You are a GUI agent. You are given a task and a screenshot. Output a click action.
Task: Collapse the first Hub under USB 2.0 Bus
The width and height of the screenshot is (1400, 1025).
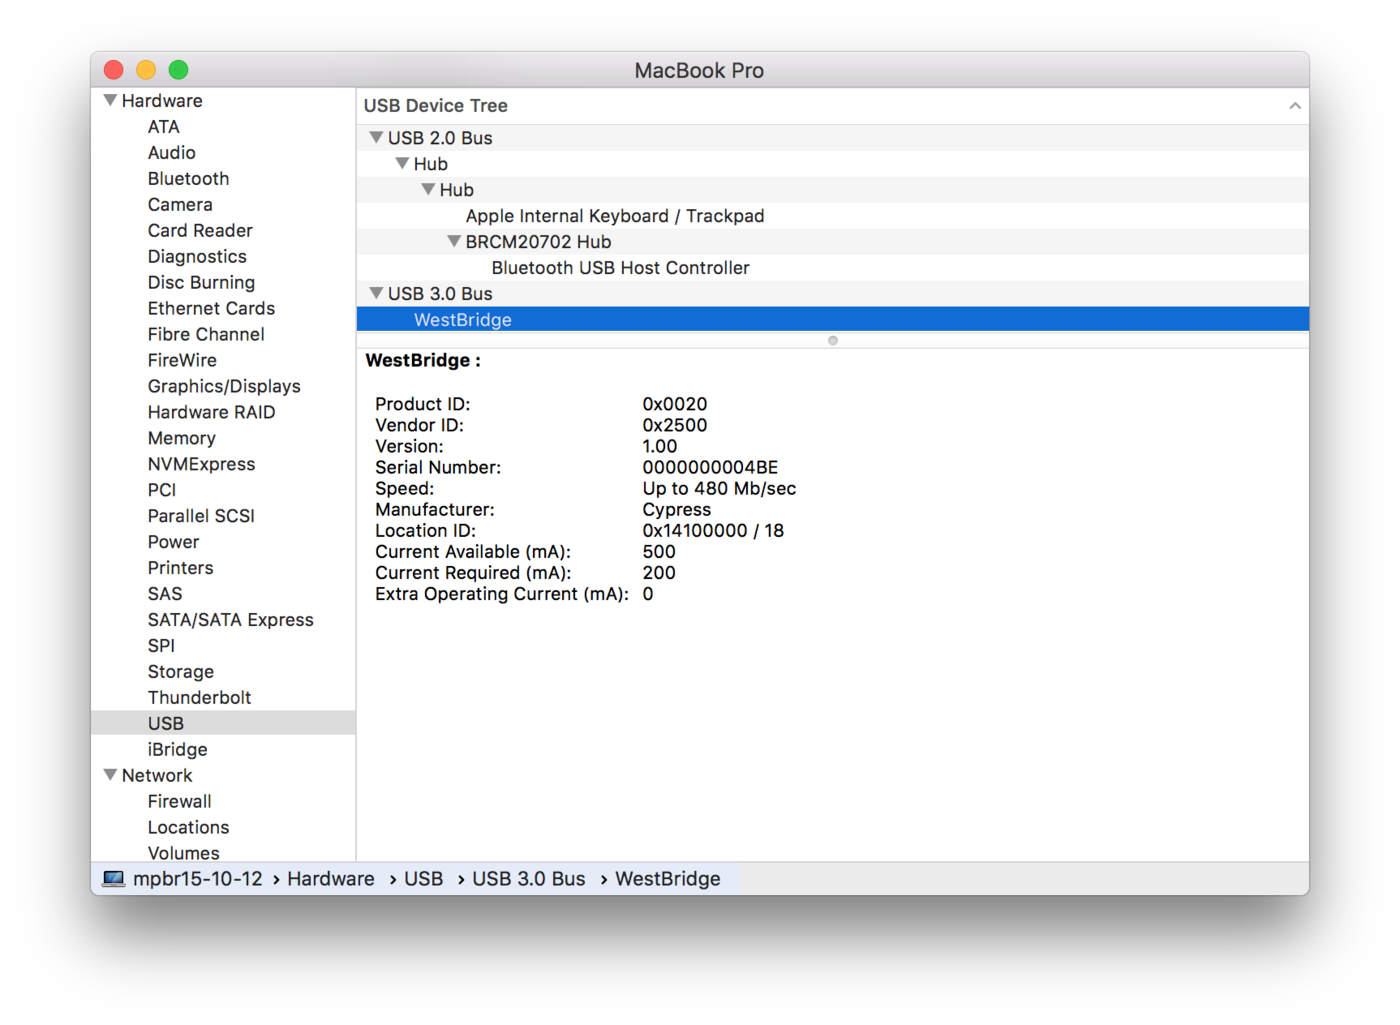(403, 163)
